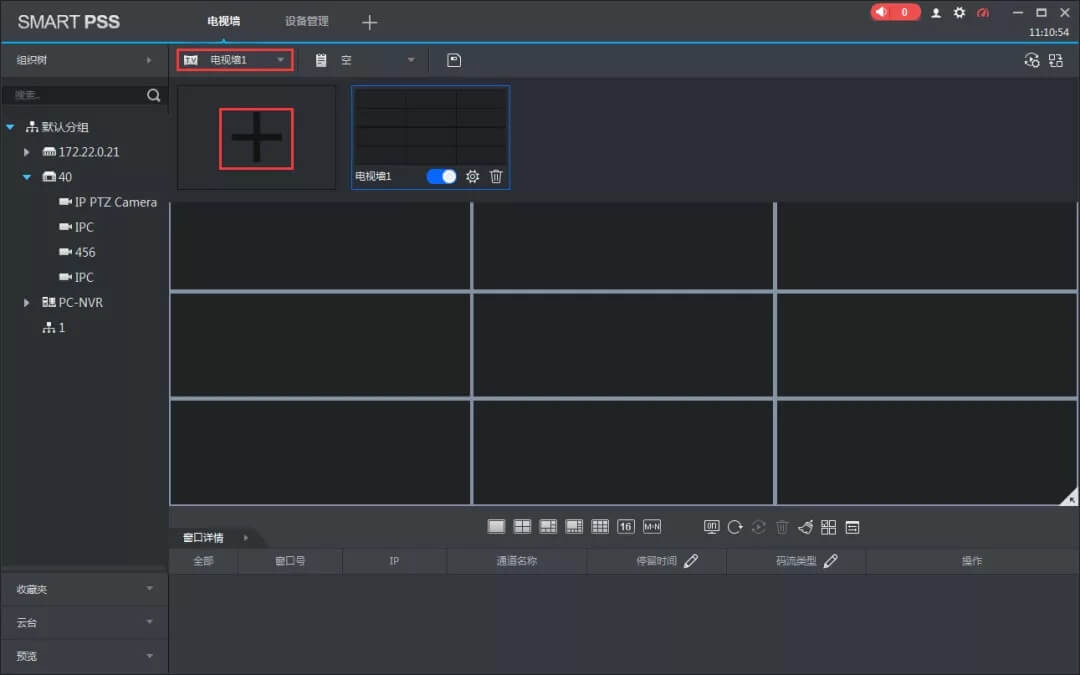Open a new tab with plus button

tap(369, 22)
